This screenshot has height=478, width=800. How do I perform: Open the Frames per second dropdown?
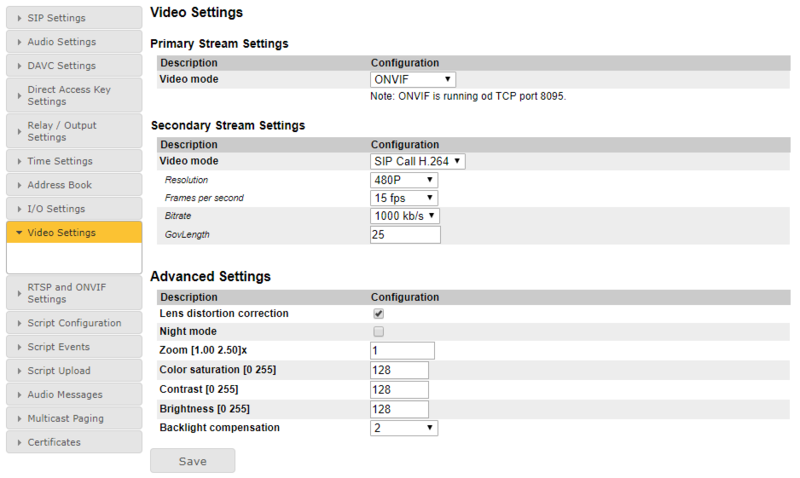(404, 198)
